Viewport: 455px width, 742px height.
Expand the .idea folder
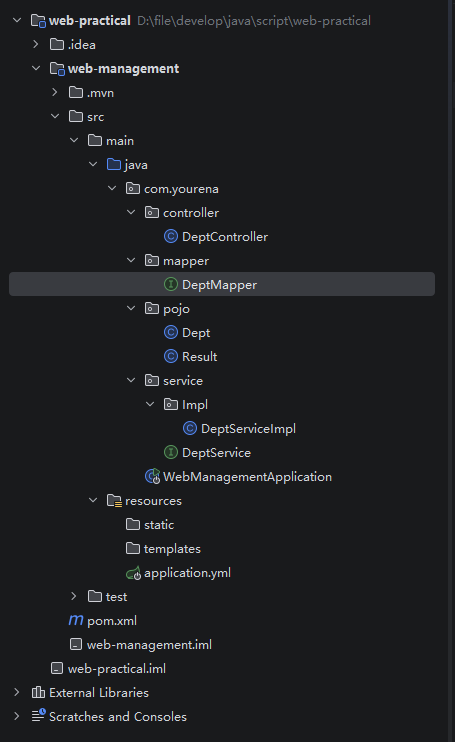point(36,44)
